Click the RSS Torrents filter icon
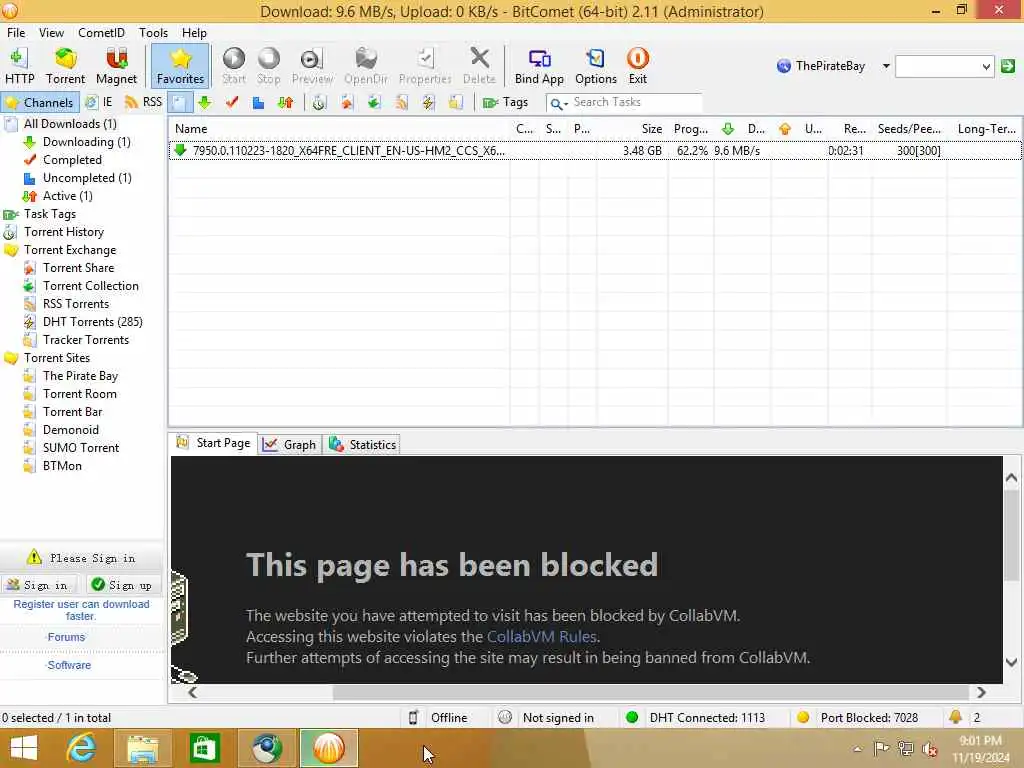This screenshot has width=1024, height=768. [x=401, y=103]
